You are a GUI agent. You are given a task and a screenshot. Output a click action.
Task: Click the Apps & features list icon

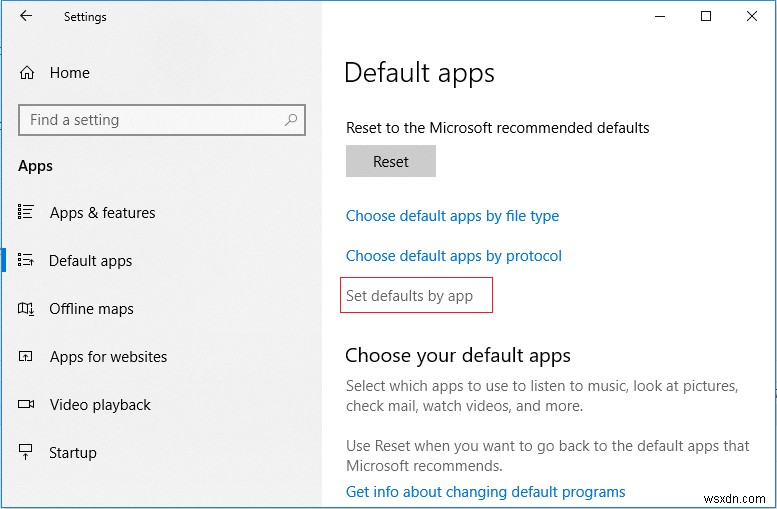click(x=26, y=212)
